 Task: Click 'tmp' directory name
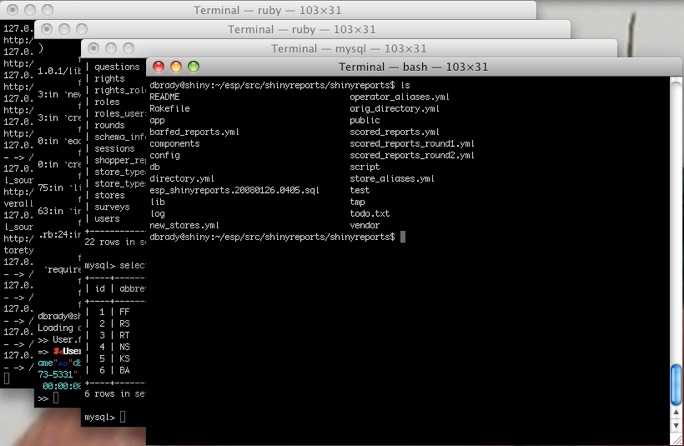357,202
